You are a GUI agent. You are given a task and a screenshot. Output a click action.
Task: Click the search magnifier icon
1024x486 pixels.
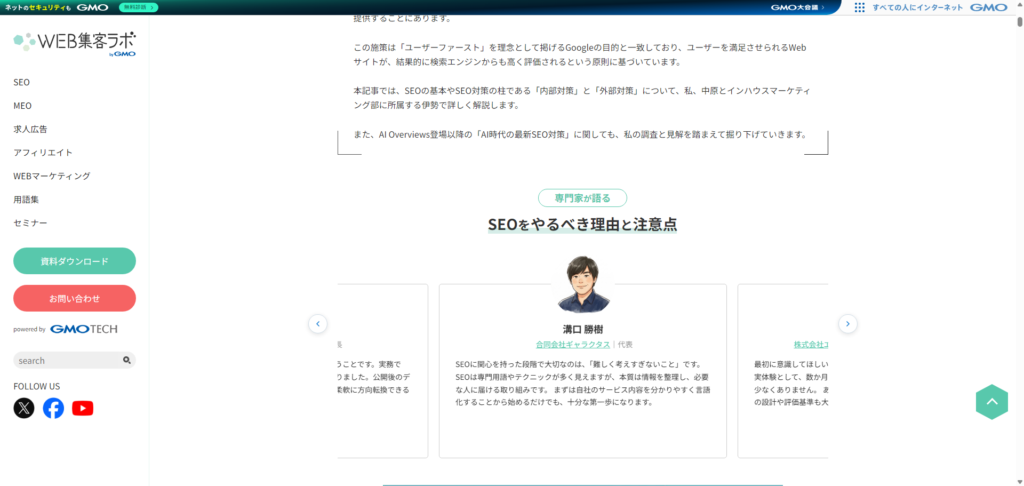[127, 360]
